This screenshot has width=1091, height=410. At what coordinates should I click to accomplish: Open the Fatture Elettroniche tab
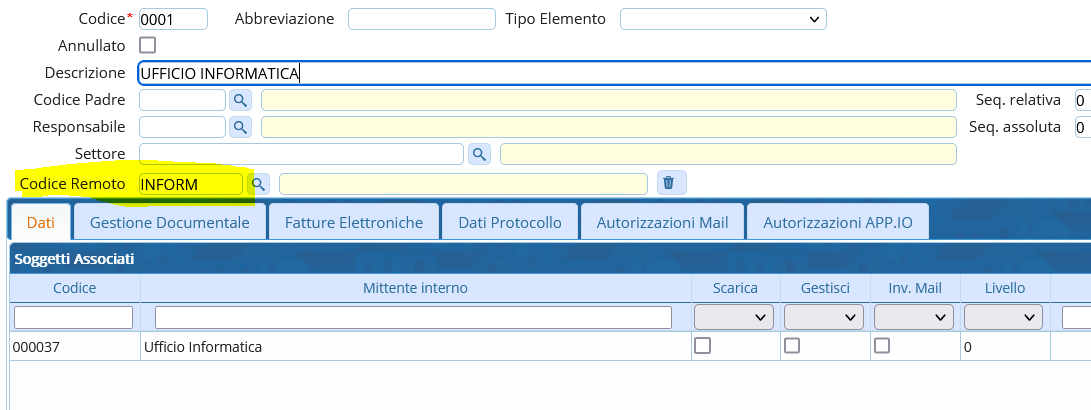(x=353, y=223)
